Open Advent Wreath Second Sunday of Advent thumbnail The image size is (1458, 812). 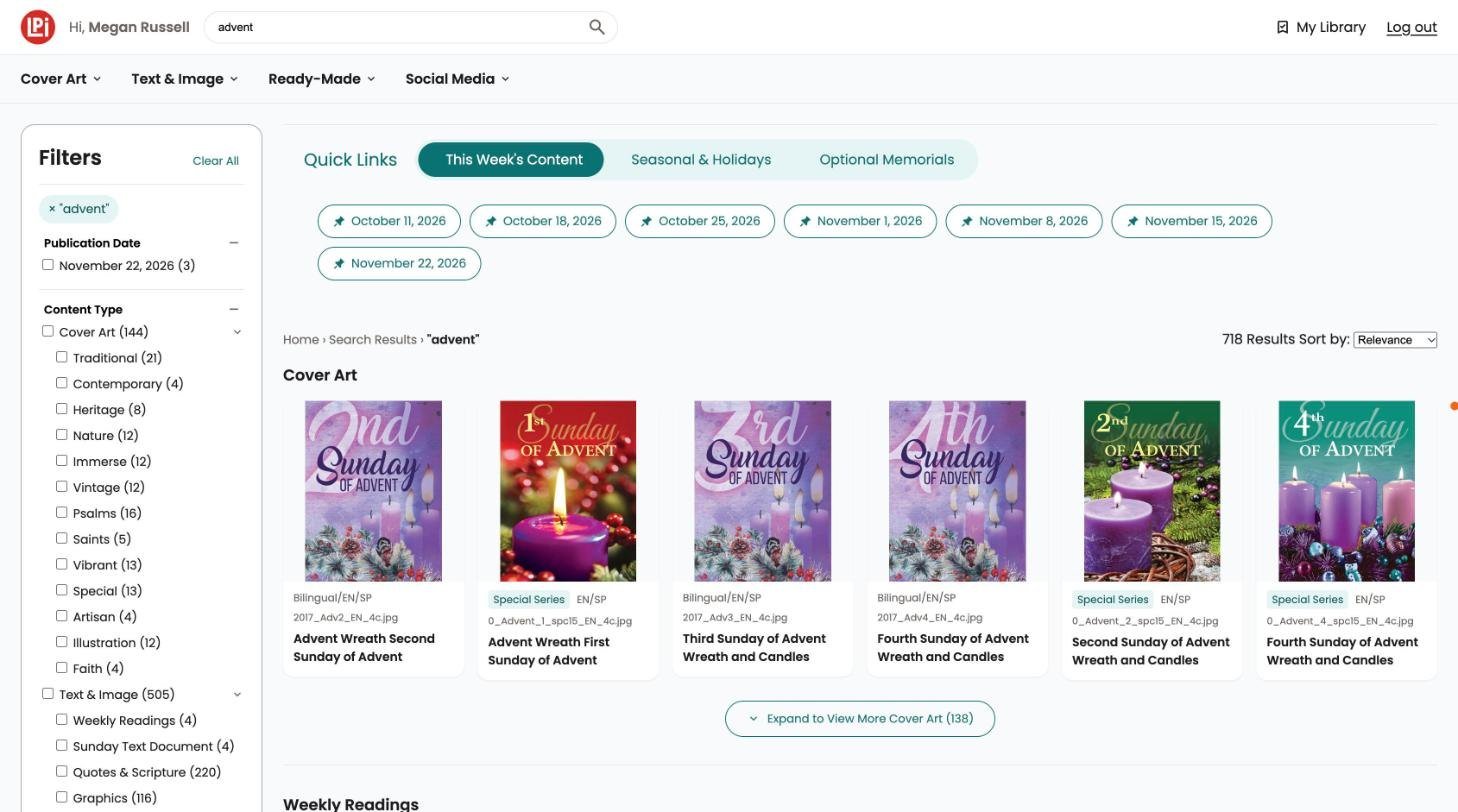tap(373, 491)
